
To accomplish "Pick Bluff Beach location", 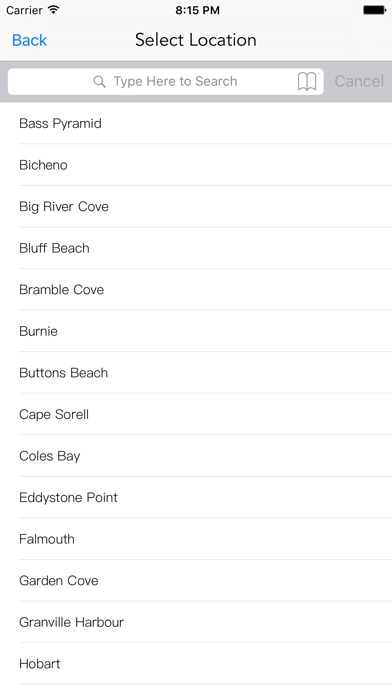I will [x=196, y=248].
